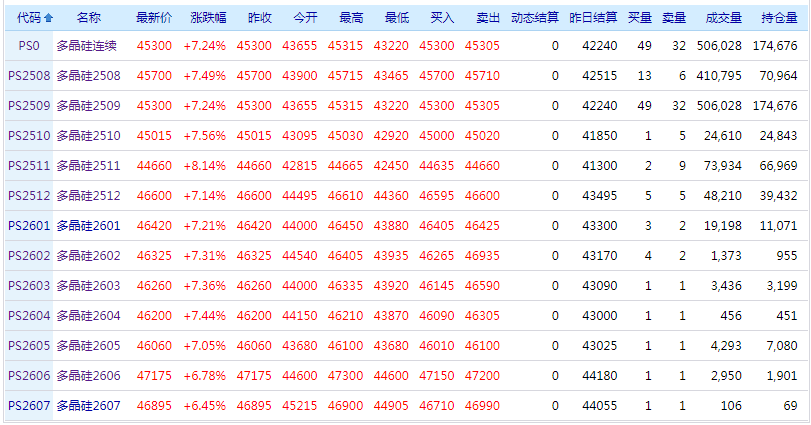This screenshot has height=425, width=811.
Task: Select volume 73,934 in PS2511 row
Action: click(x=723, y=165)
